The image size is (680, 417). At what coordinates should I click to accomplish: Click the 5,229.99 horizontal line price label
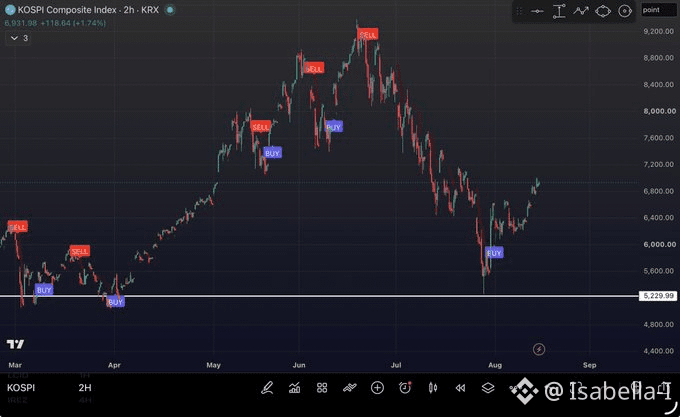pos(658,296)
